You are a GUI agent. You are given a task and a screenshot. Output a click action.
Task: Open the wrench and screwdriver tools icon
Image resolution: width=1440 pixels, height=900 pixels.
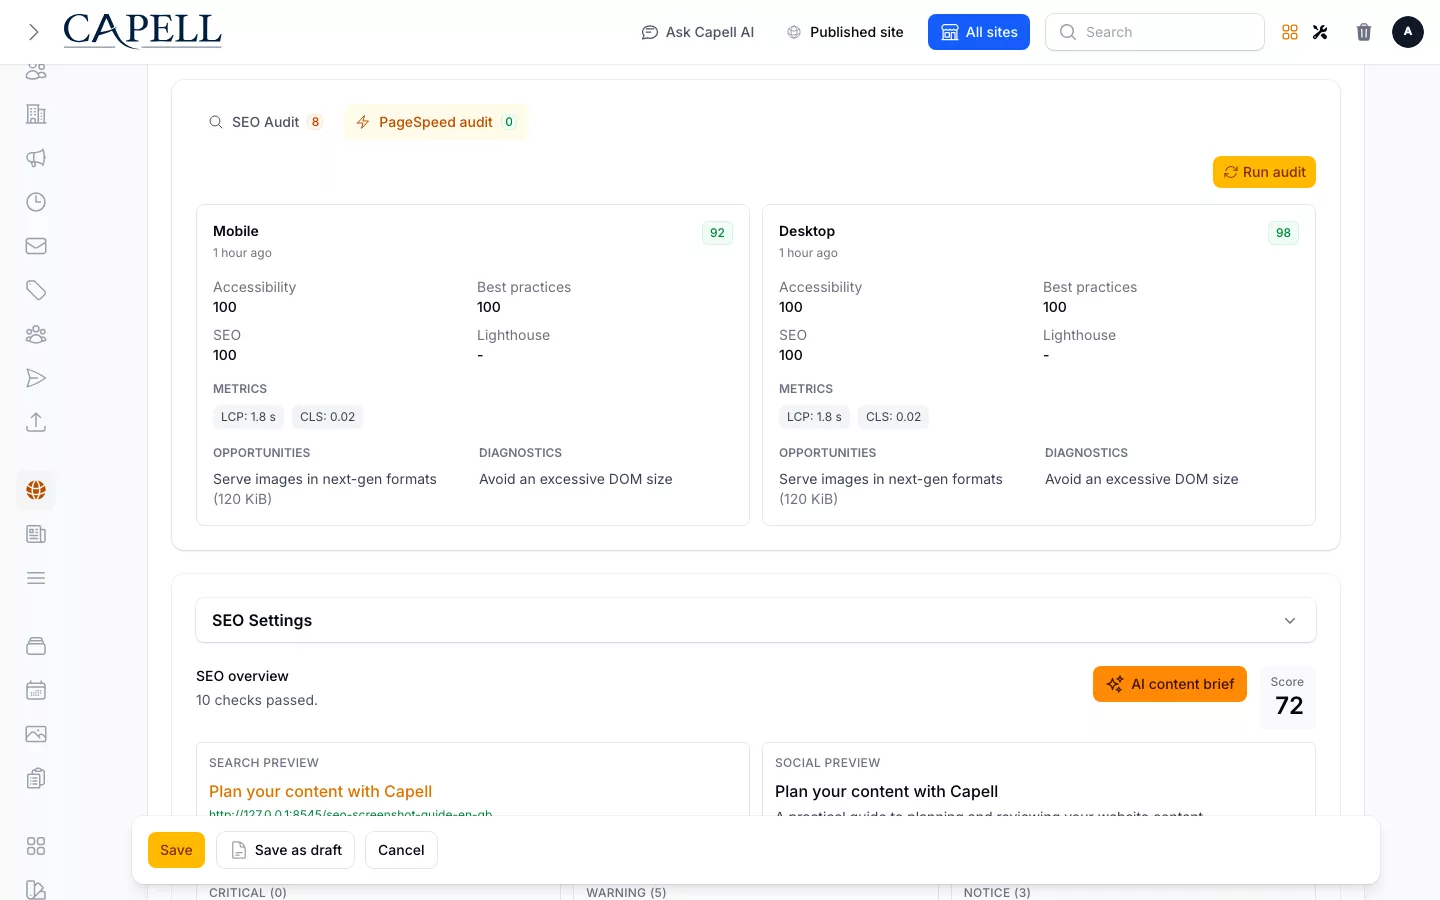pos(1320,32)
